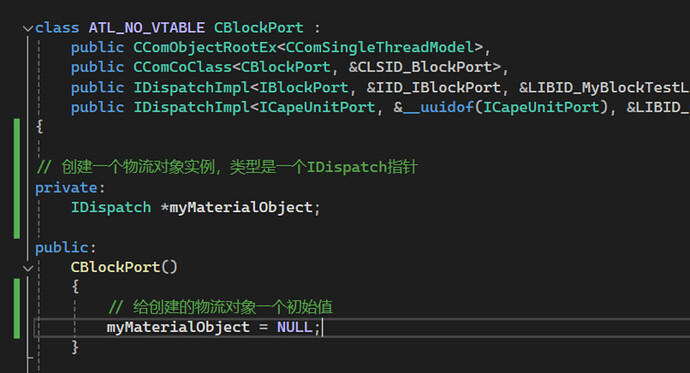Image resolution: width=690 pixels, height=373 pixels.
Task: Collapse the CBlockPort() constructor body
Action: tap(28, 268)
